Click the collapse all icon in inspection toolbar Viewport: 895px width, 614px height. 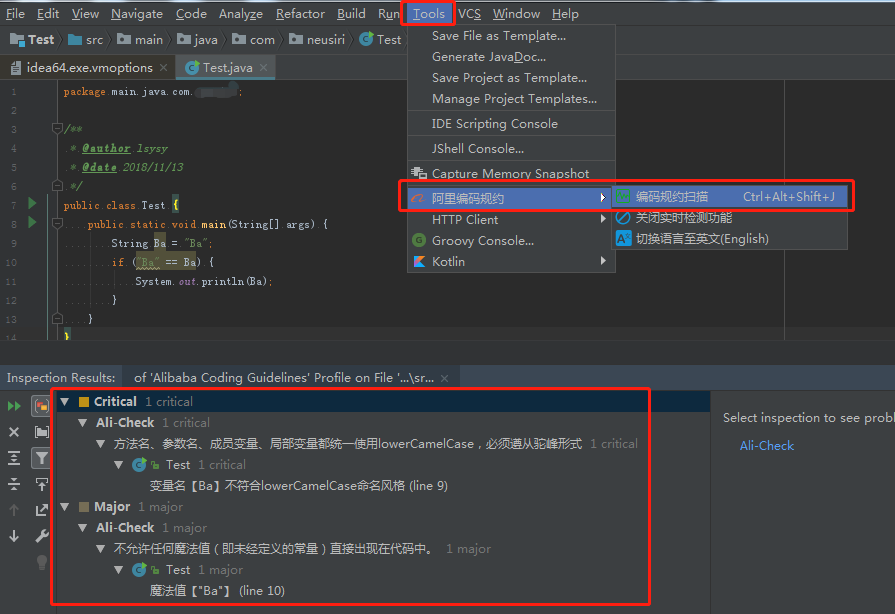pos(13,486)
